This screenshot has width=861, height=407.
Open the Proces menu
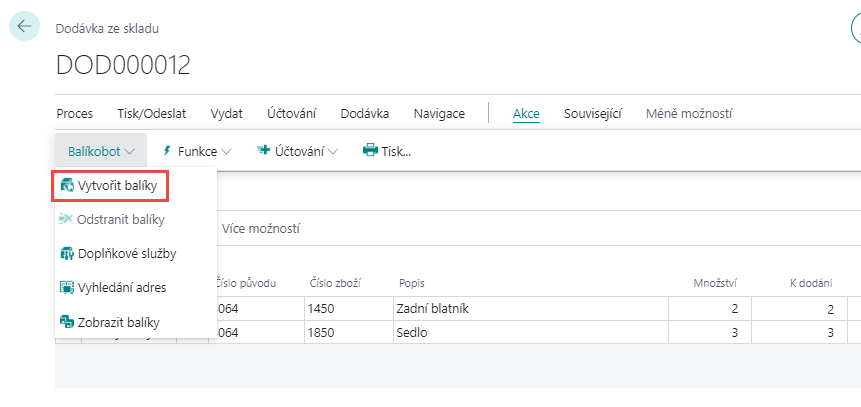(x=74, y=113)
